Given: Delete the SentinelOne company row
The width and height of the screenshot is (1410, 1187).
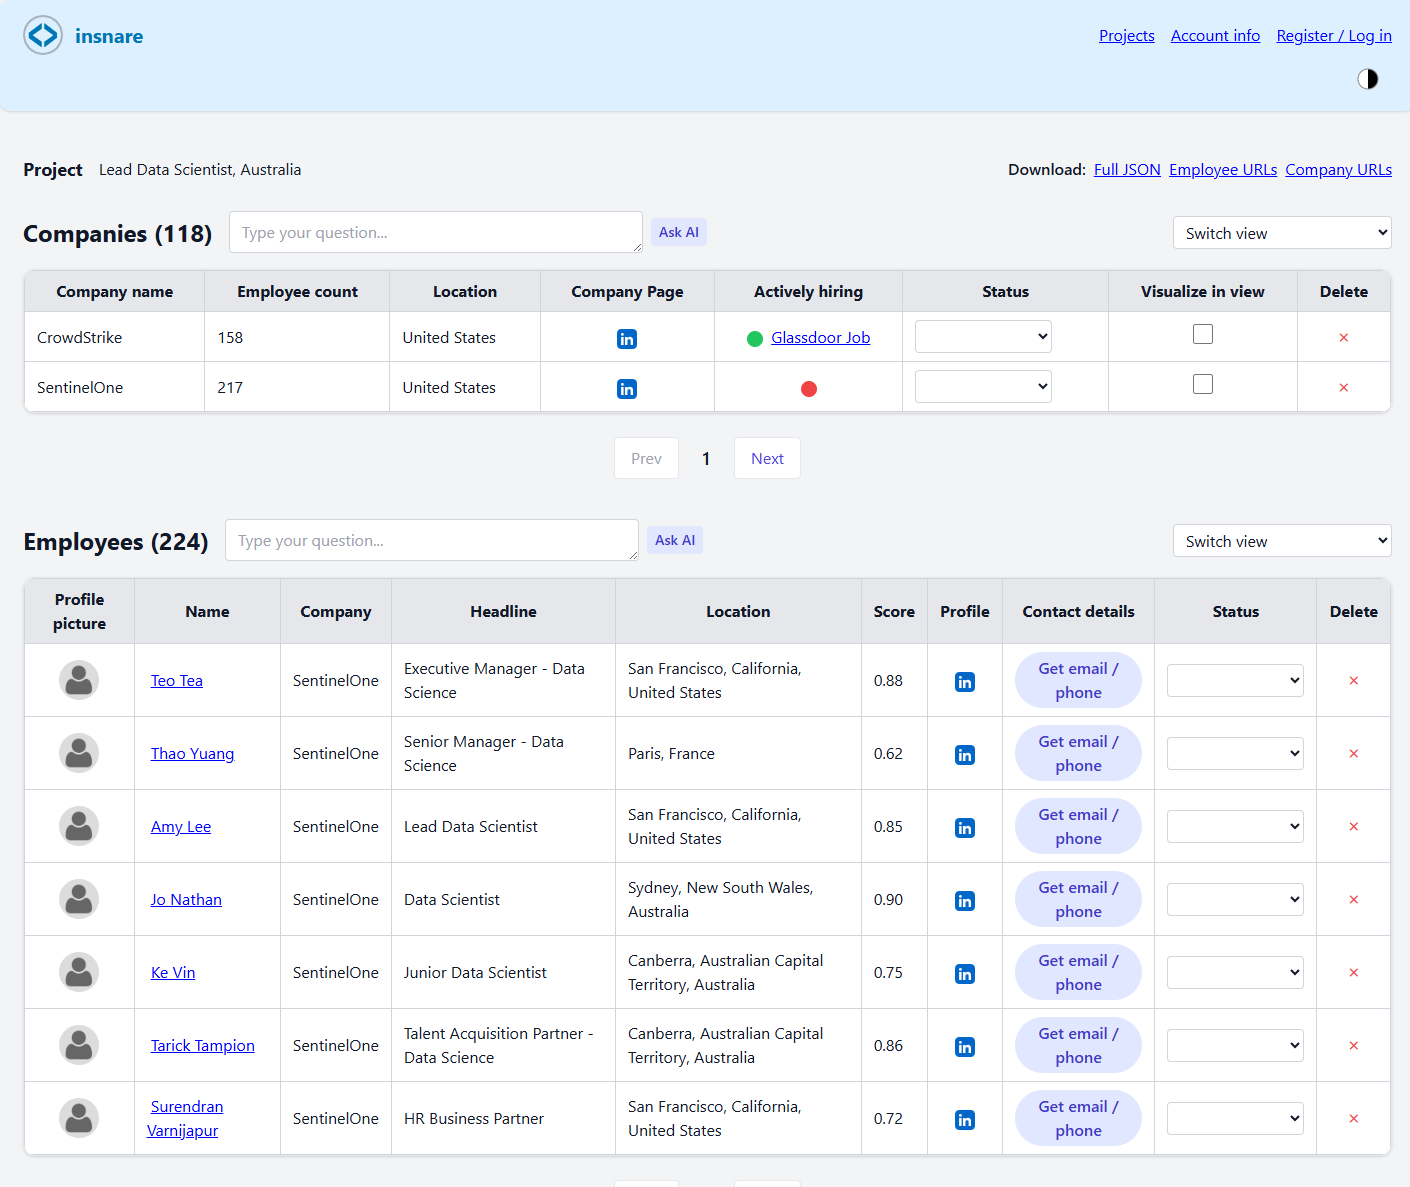Looking at the screenshot, I should 1343,388.
